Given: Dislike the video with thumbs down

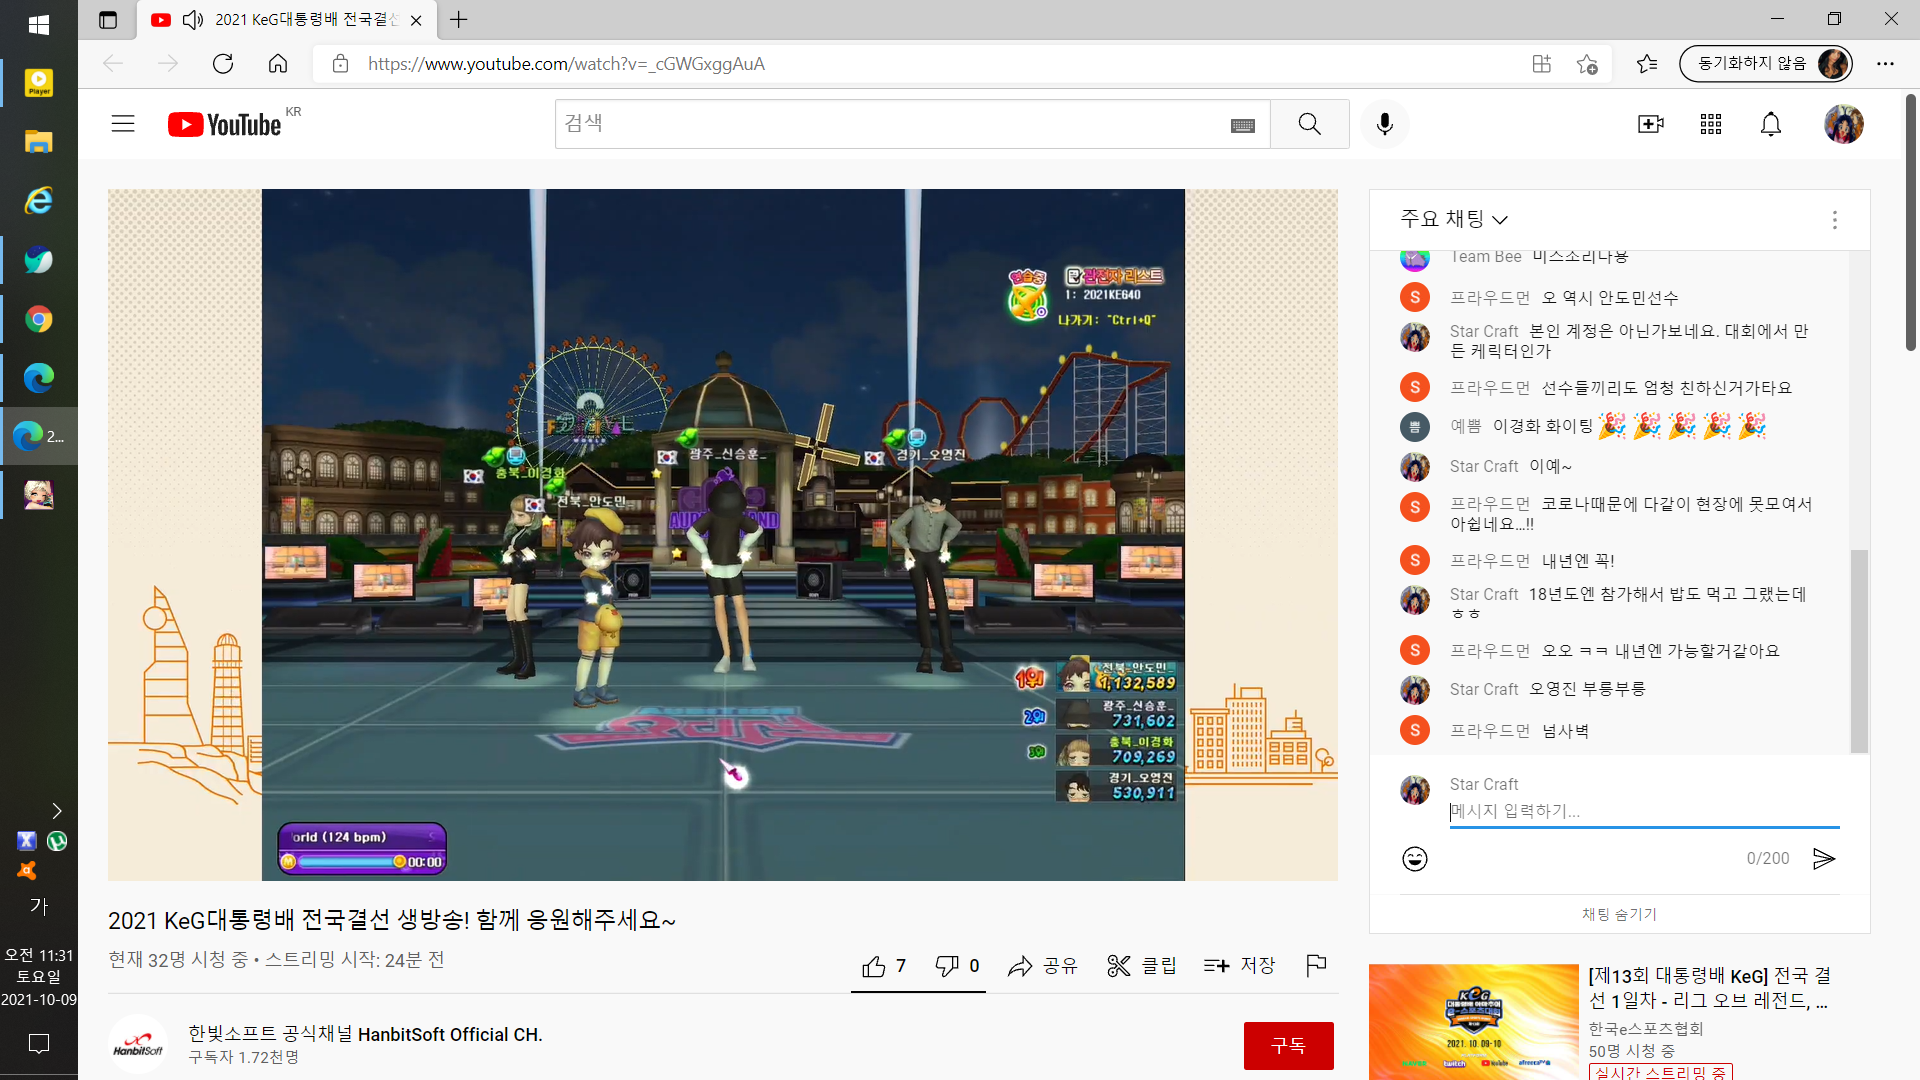Looking at the screenshot, I should (x=957, y=966).
